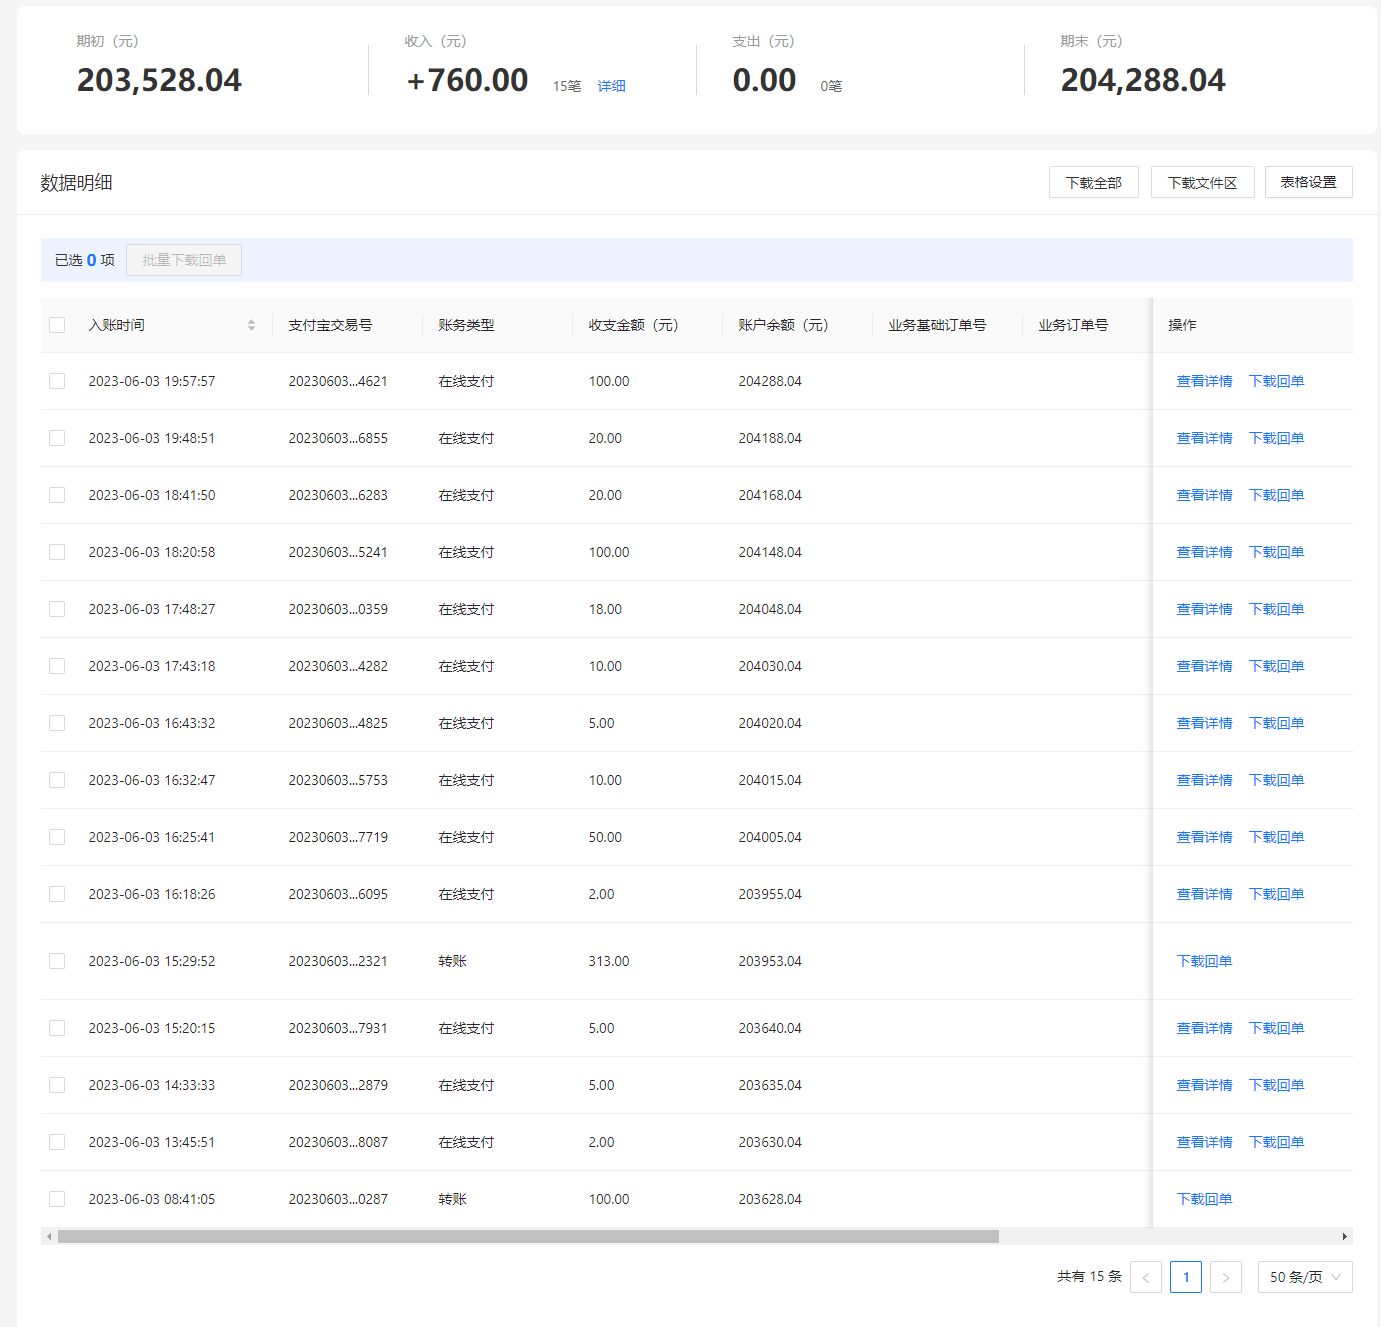Open income 详细 link

612,86
